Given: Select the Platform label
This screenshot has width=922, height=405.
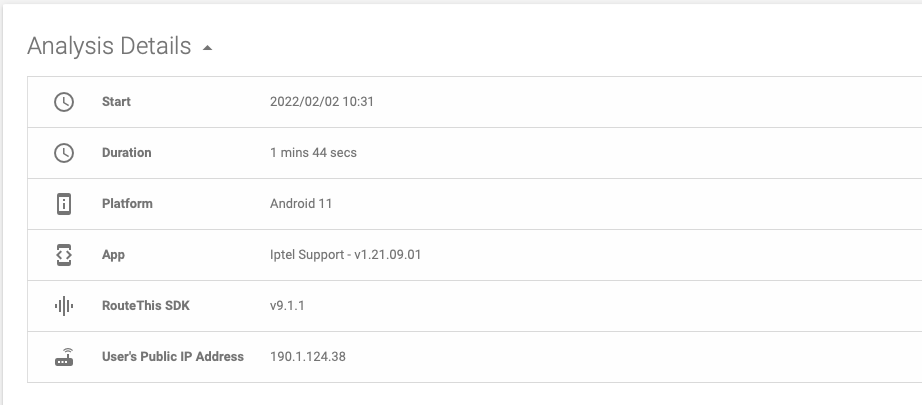Looking at the screenshot, I should click(x=127, y=204).
